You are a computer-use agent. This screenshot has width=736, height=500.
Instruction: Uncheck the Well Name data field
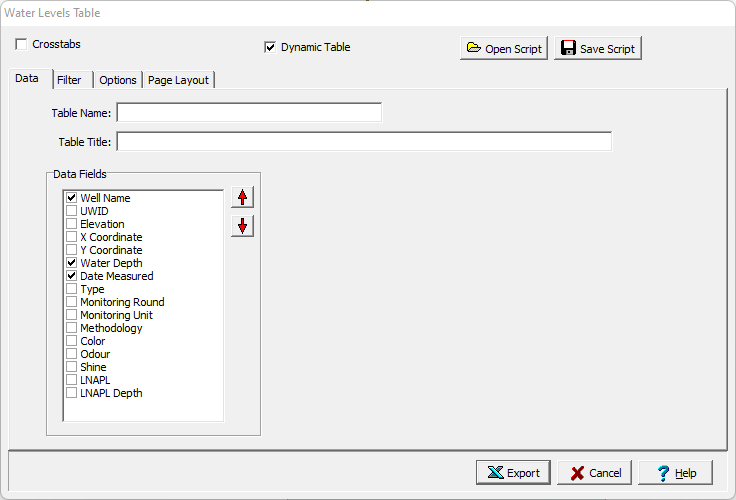coord(72,198)
